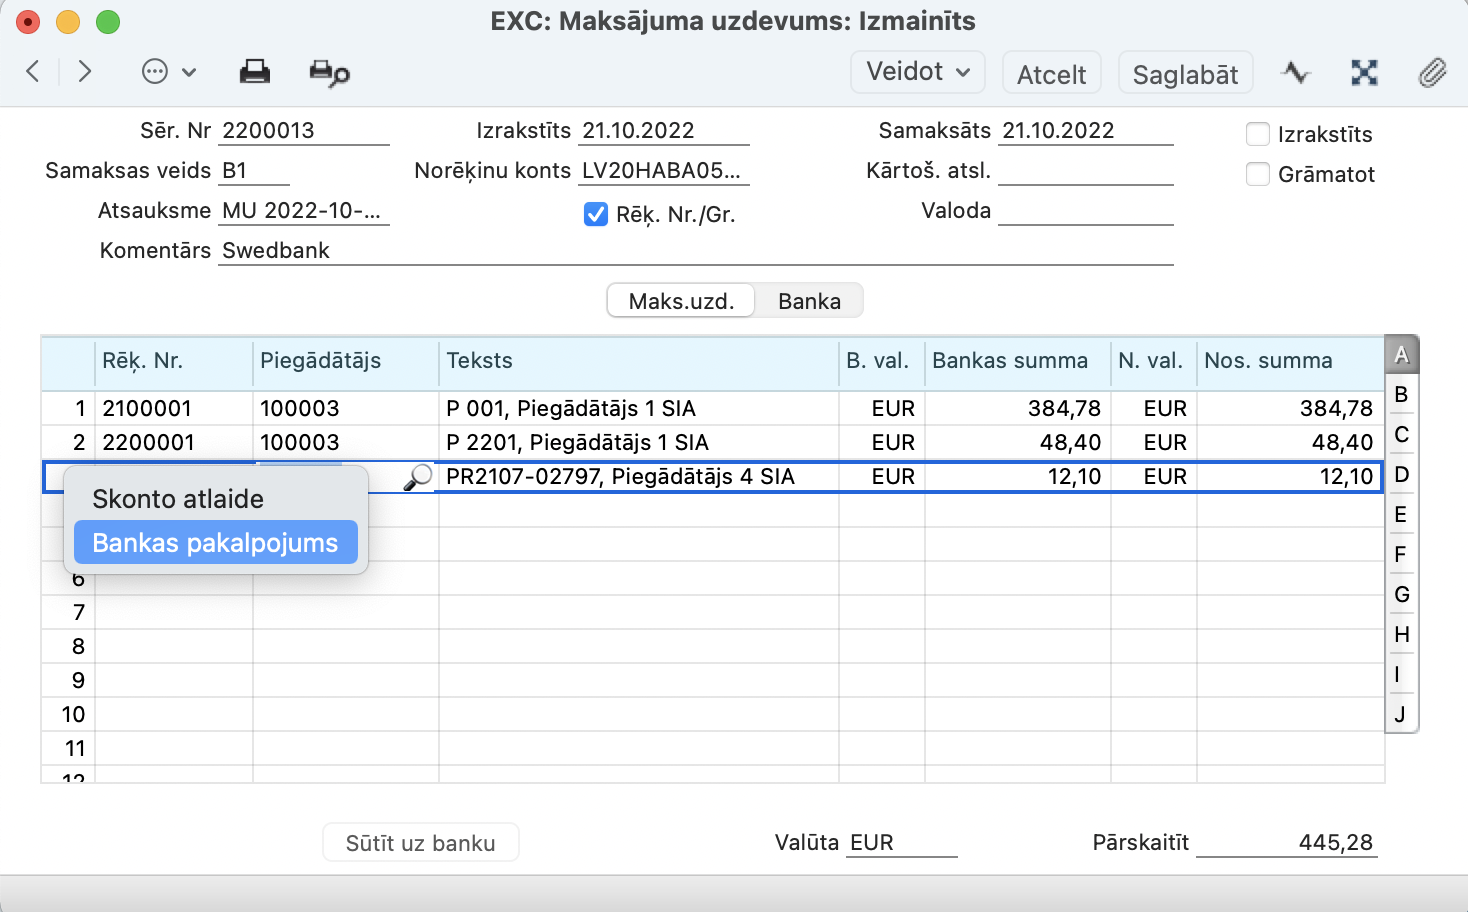Click magnifier lookup icon in supplier cell
1468x912 pixels.
[417, 477]
